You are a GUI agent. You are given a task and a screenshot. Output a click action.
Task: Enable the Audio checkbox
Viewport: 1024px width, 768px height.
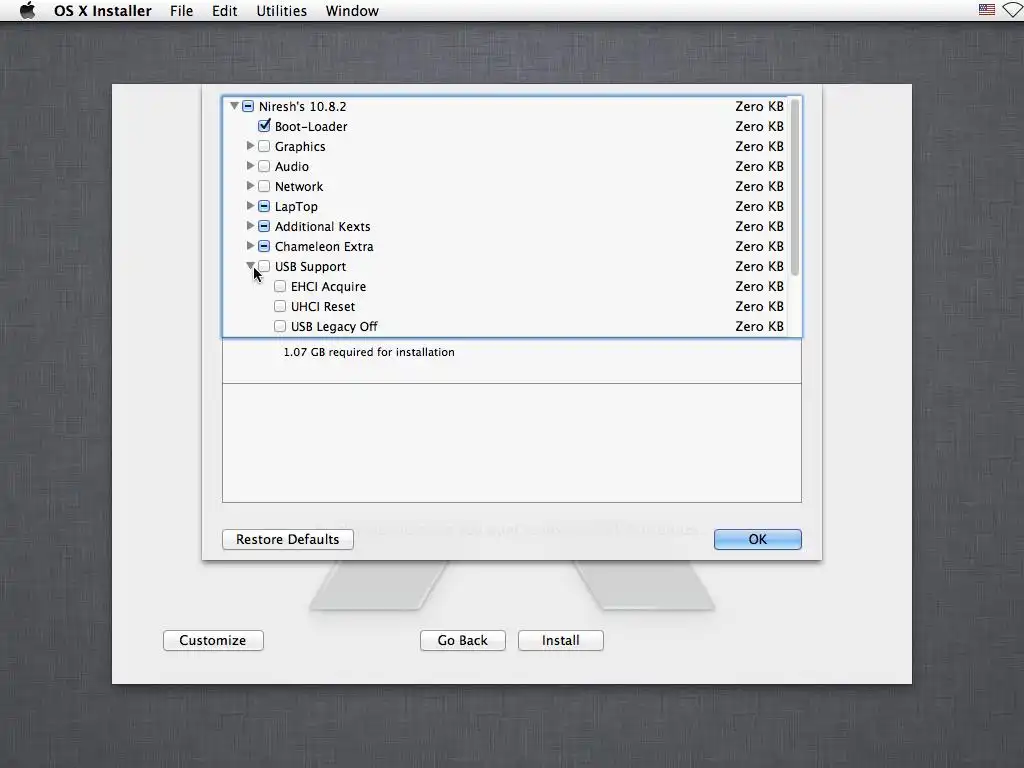264,166
